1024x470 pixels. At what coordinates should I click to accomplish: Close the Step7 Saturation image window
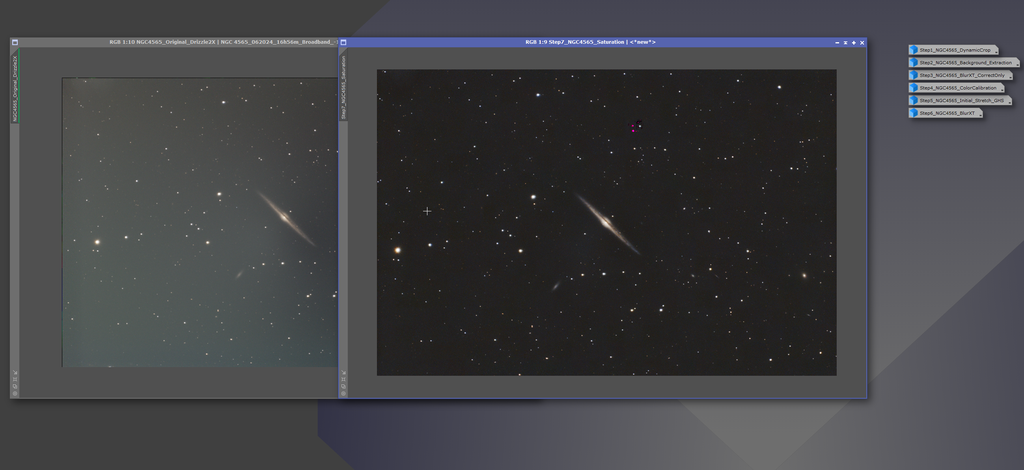click(862, 42)
